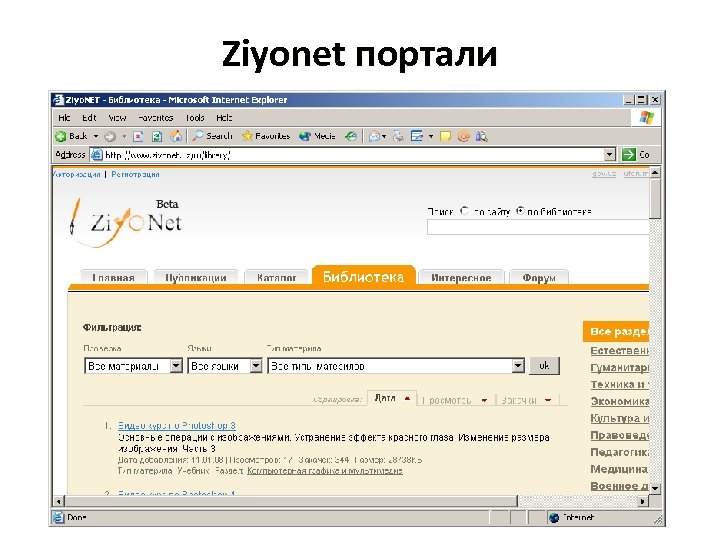The height and width of the screenshot is (540, 720).
Task: Click the horizontal scrollbar left arrow
Action: 58,501
